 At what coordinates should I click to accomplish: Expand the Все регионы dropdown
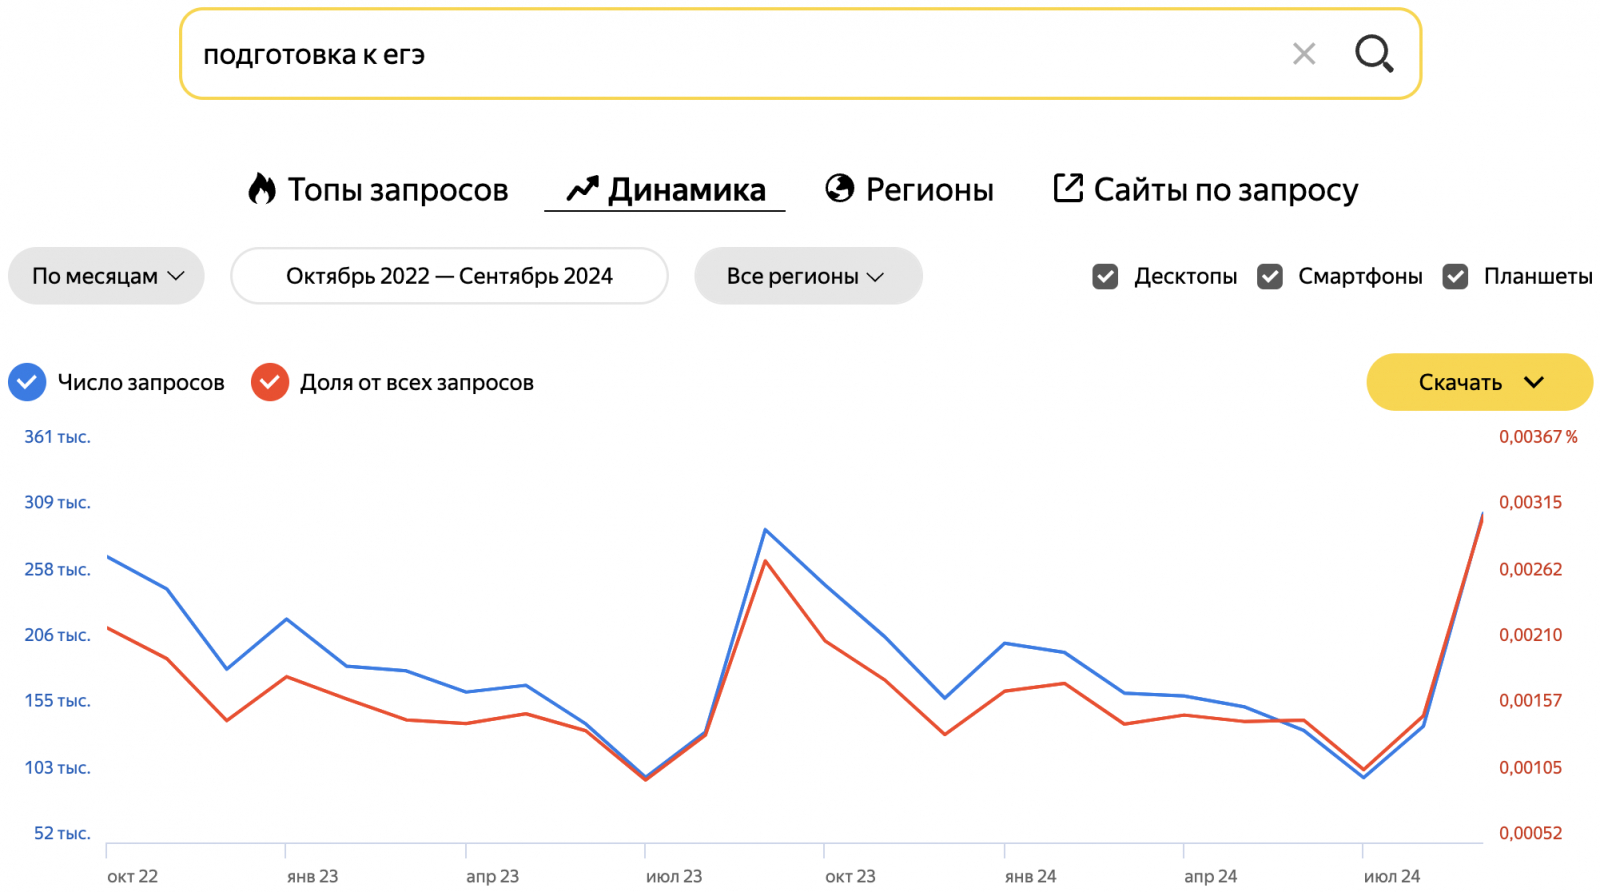(807, 276)
